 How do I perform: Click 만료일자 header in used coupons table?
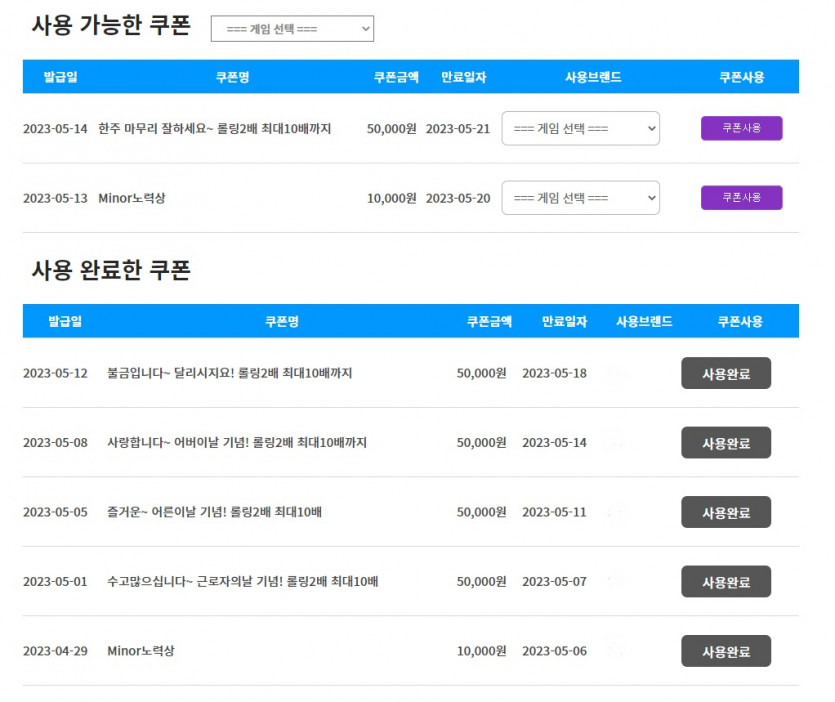tap(564, 322)
